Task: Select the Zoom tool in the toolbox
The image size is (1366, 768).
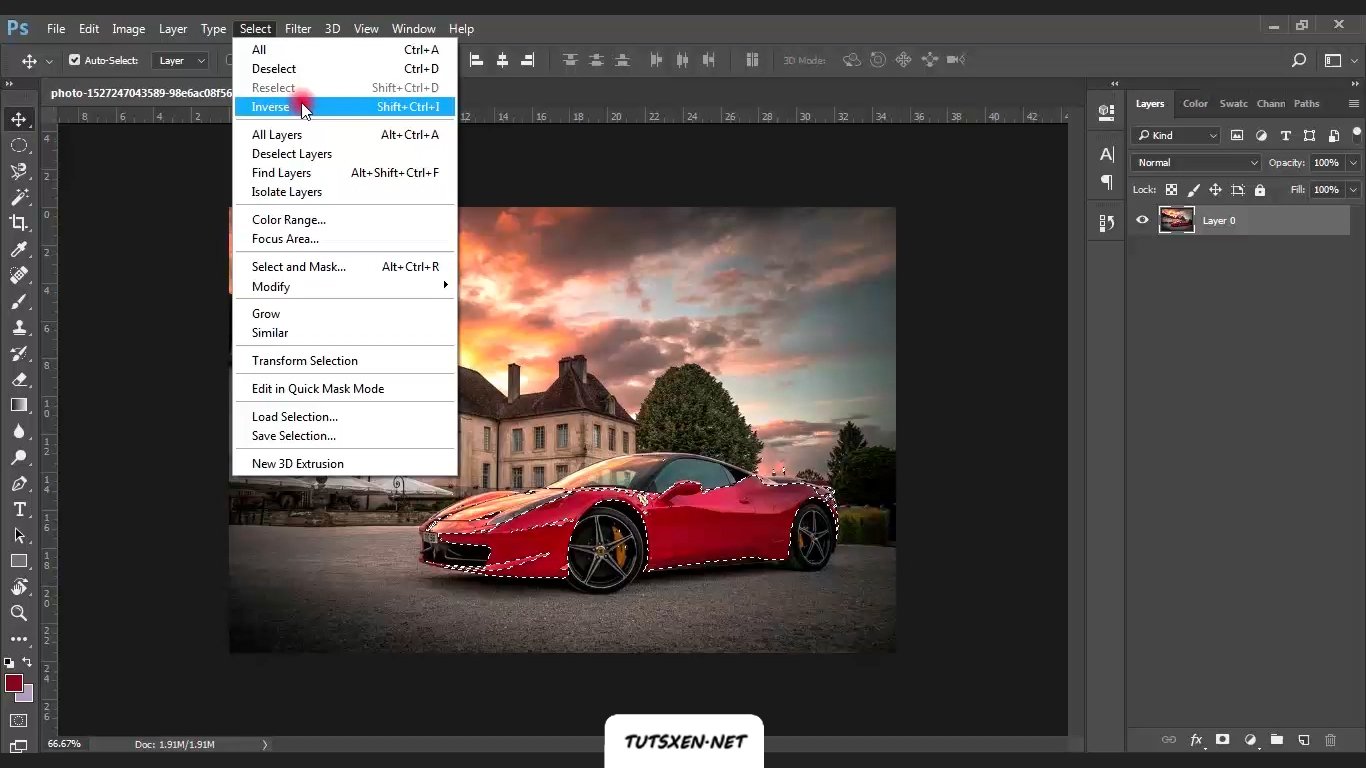Action: click(19, 613)
